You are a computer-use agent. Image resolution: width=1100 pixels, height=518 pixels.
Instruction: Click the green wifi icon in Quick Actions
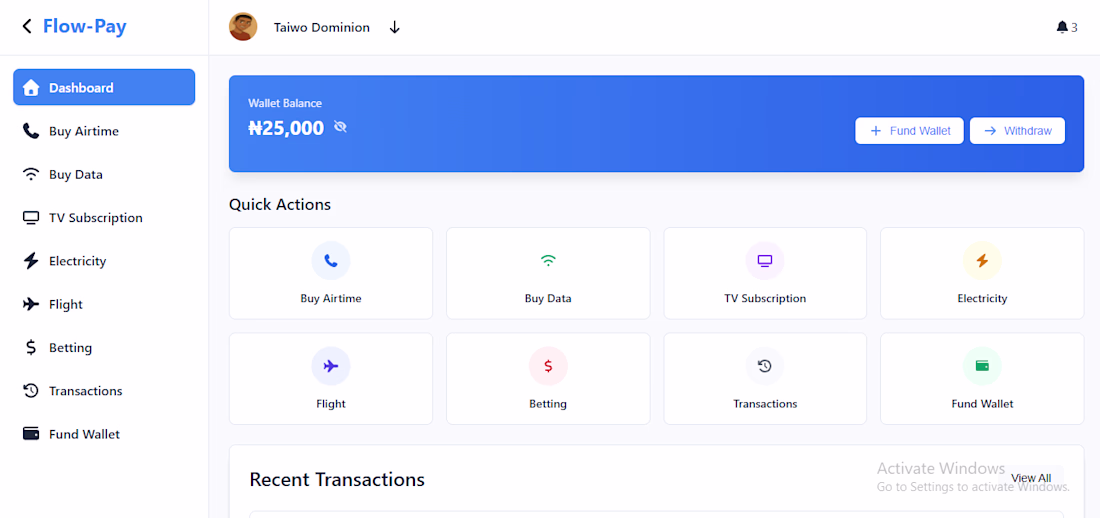[x=548, y=260]
